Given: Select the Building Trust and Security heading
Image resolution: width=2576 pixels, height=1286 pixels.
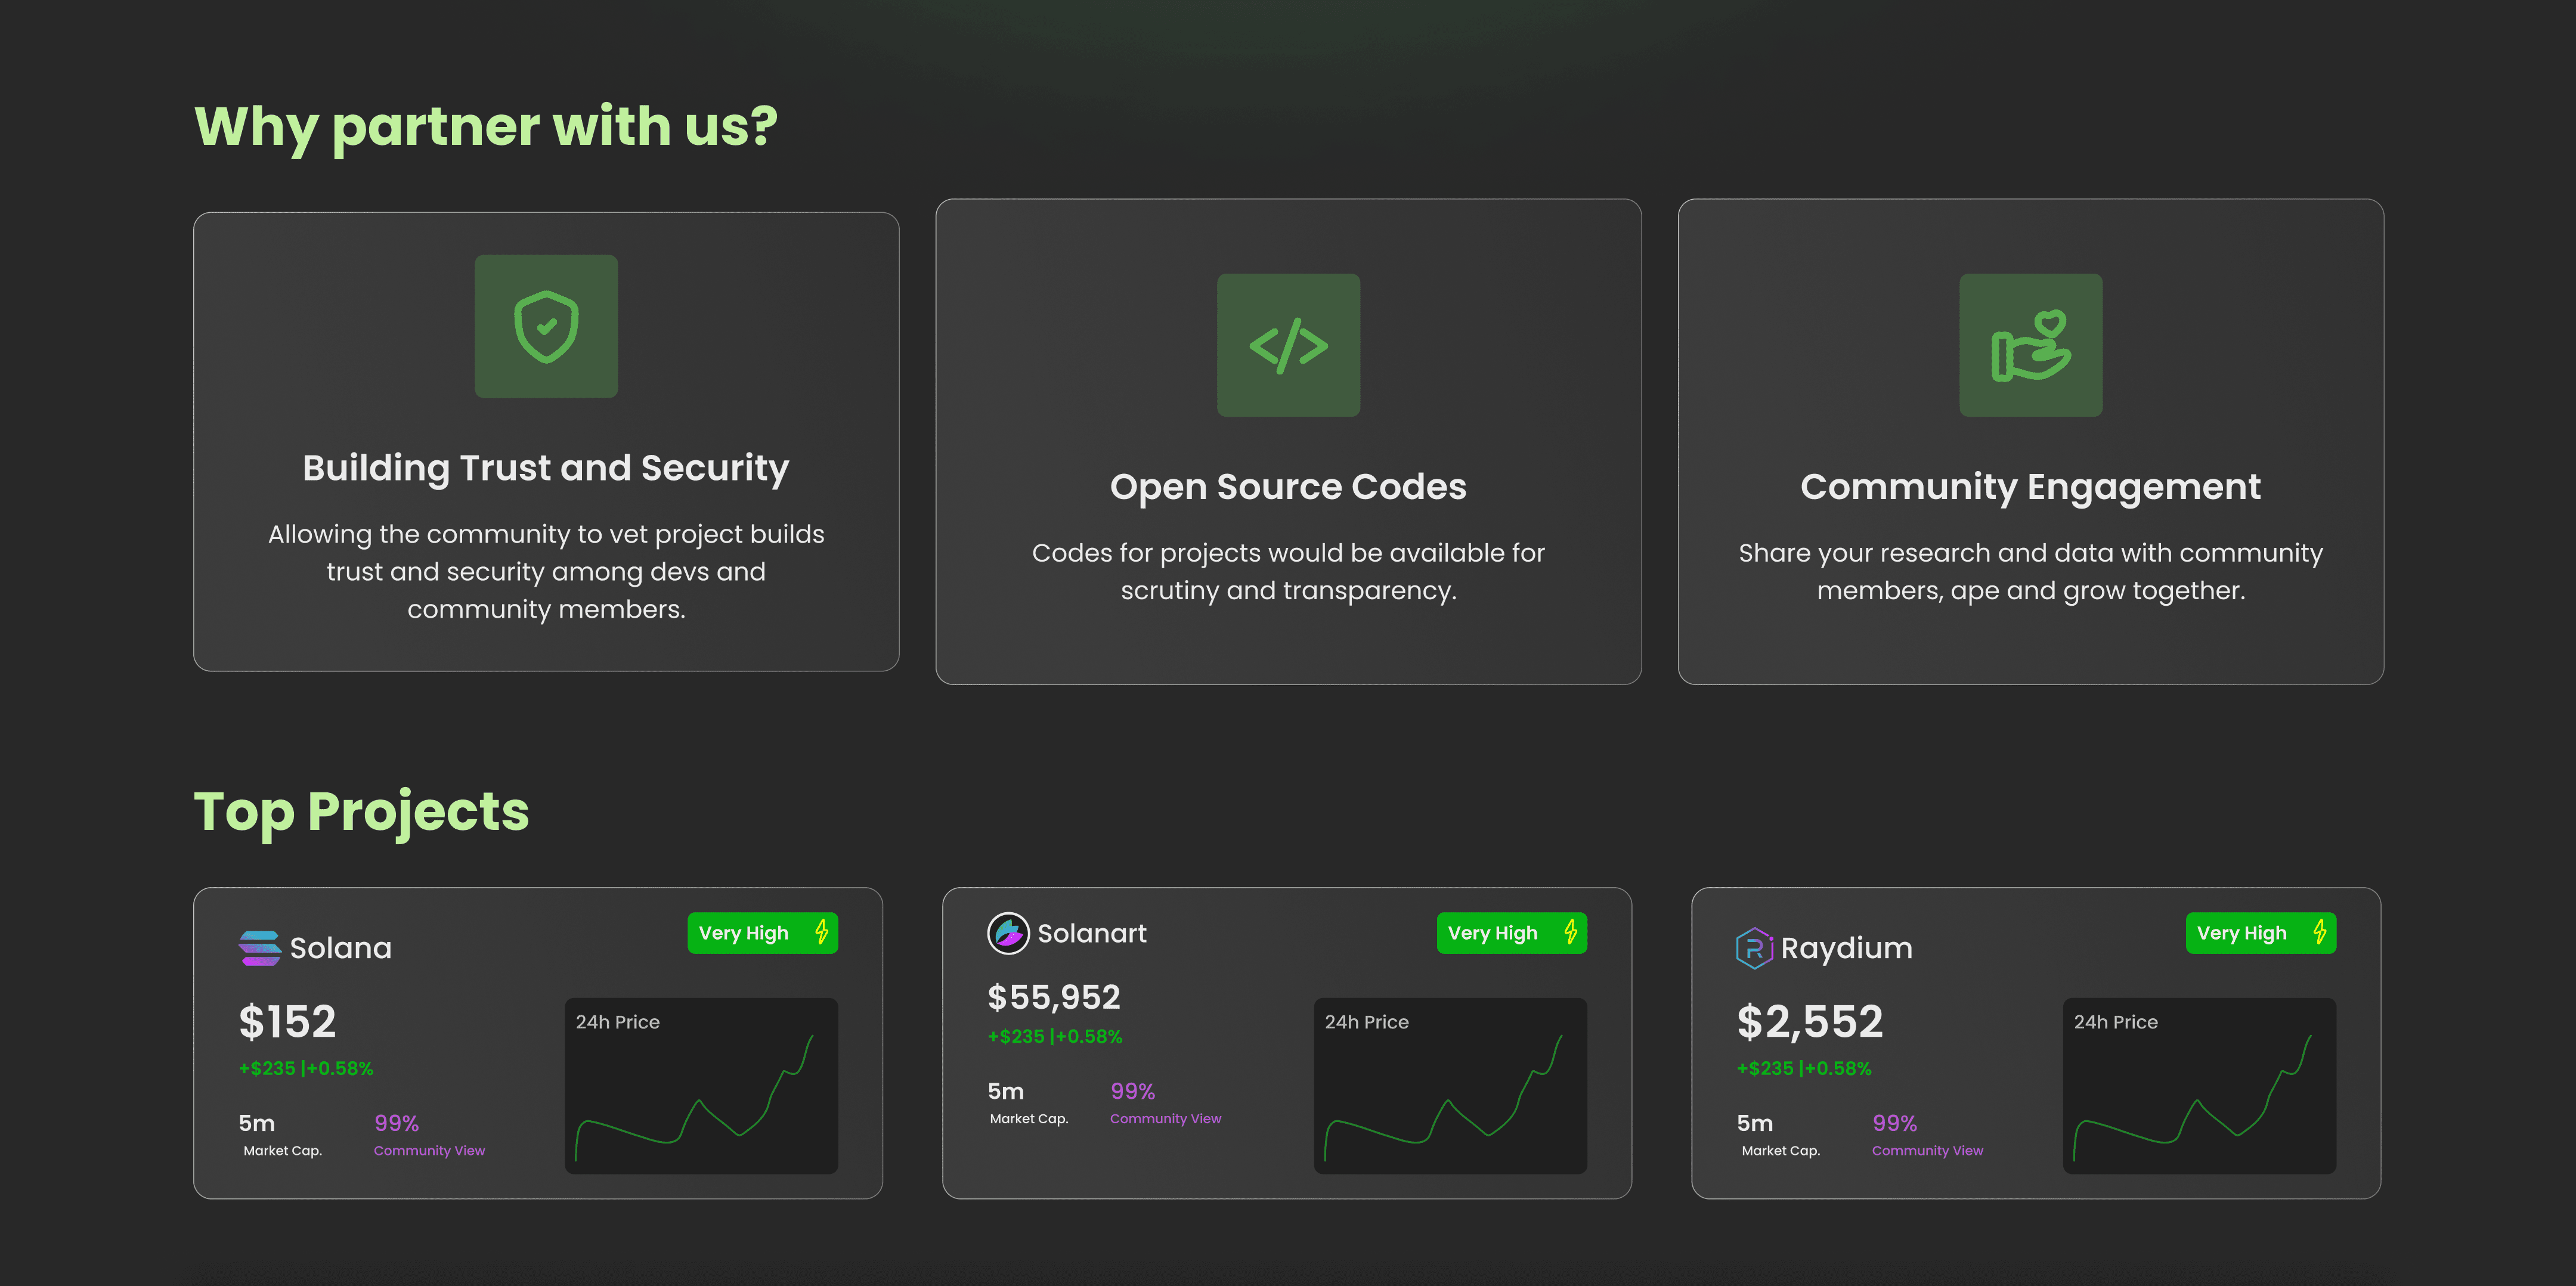Looking at the screenshot, I should click(x=546, y=468).
